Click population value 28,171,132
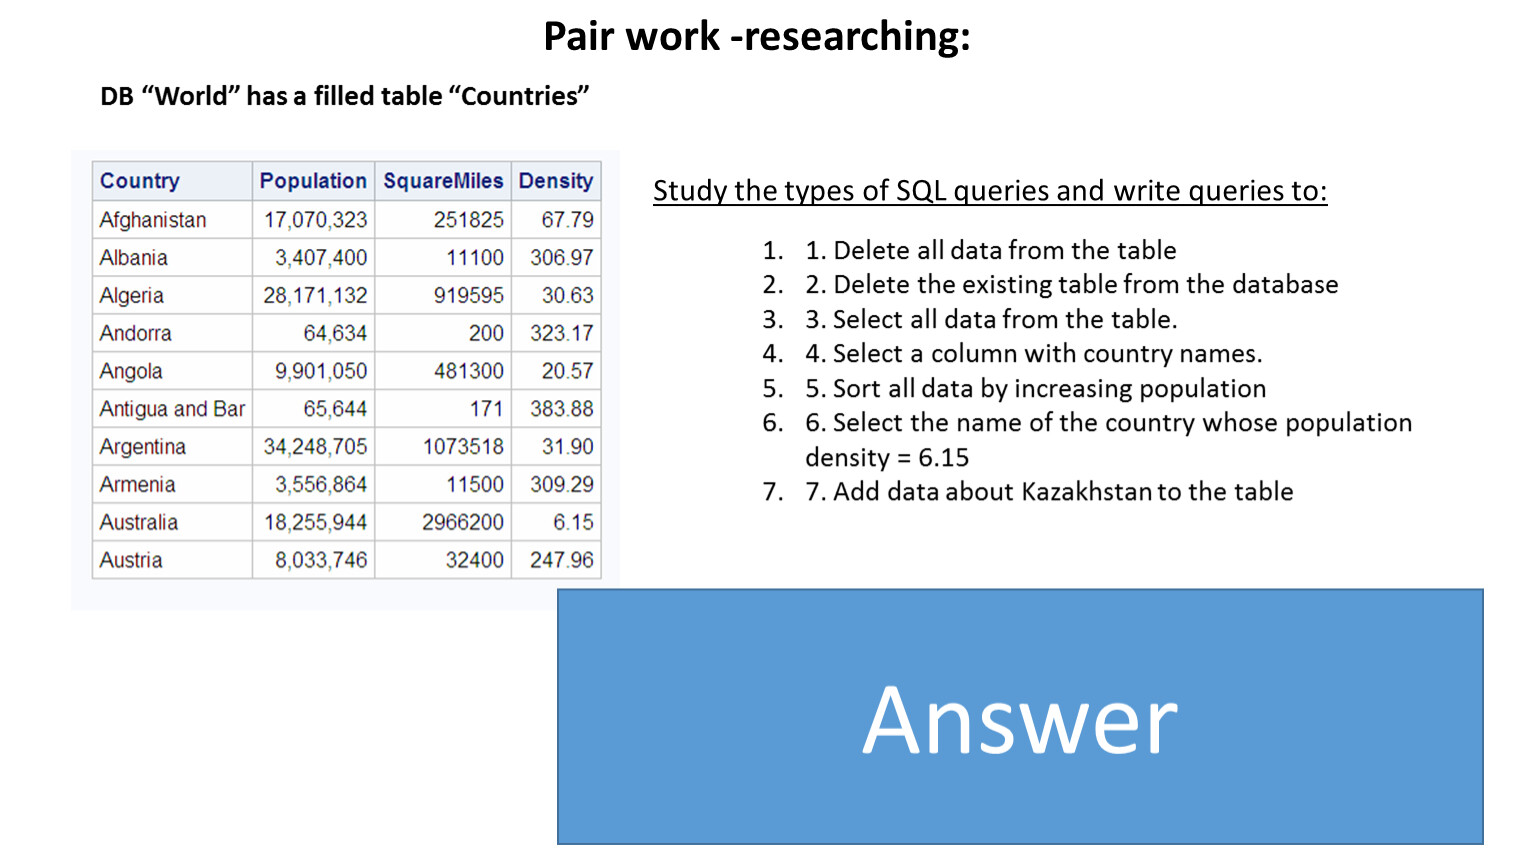This screenshot has width=1533, height=864. (x=315, y=296)
